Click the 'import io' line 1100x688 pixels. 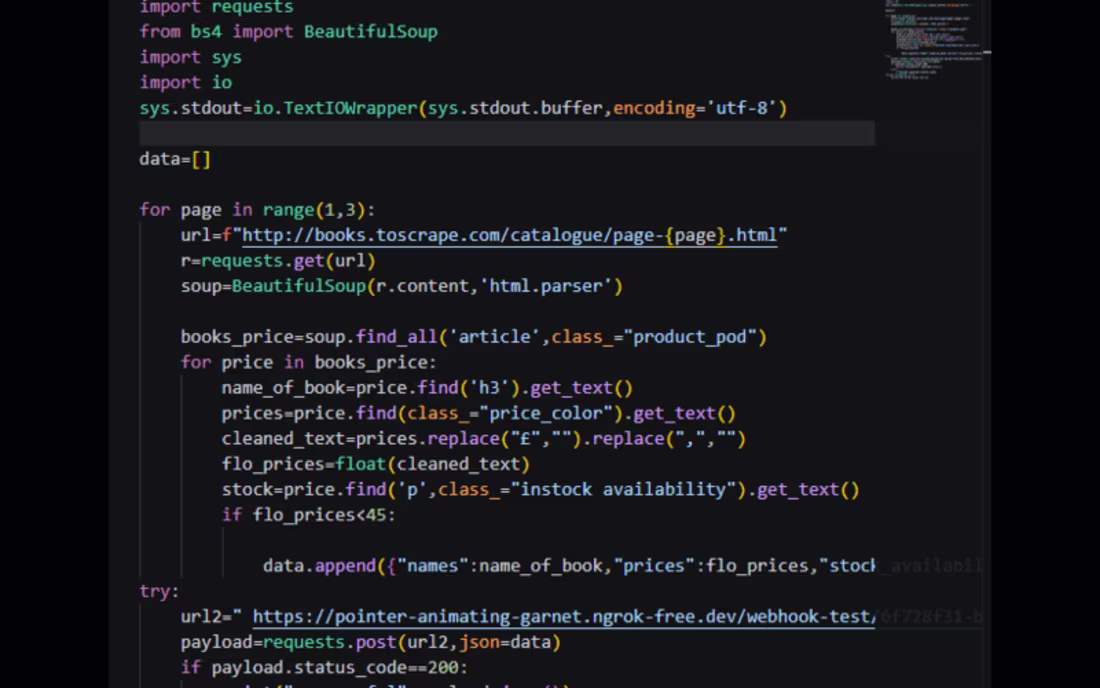click(185, 83)
